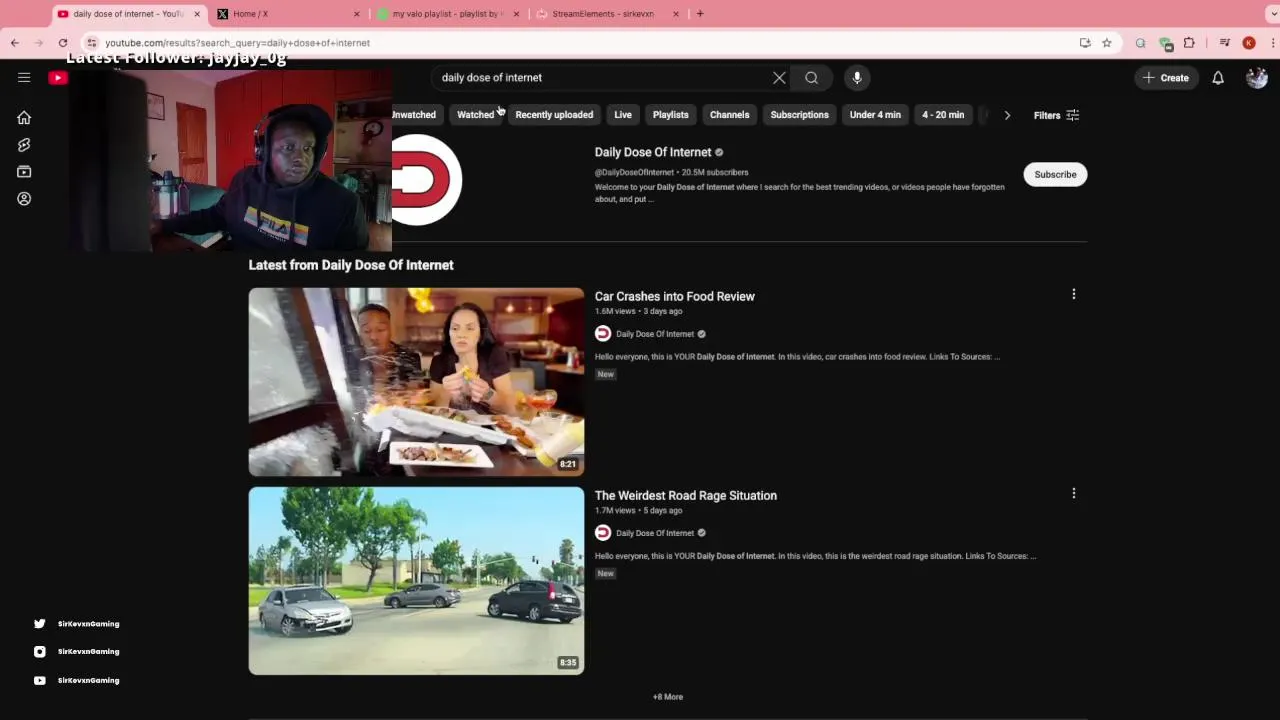This screenshot has height=720, width=1280.
Task: Expand +8 More videos
Action: (x=668, y=697)
